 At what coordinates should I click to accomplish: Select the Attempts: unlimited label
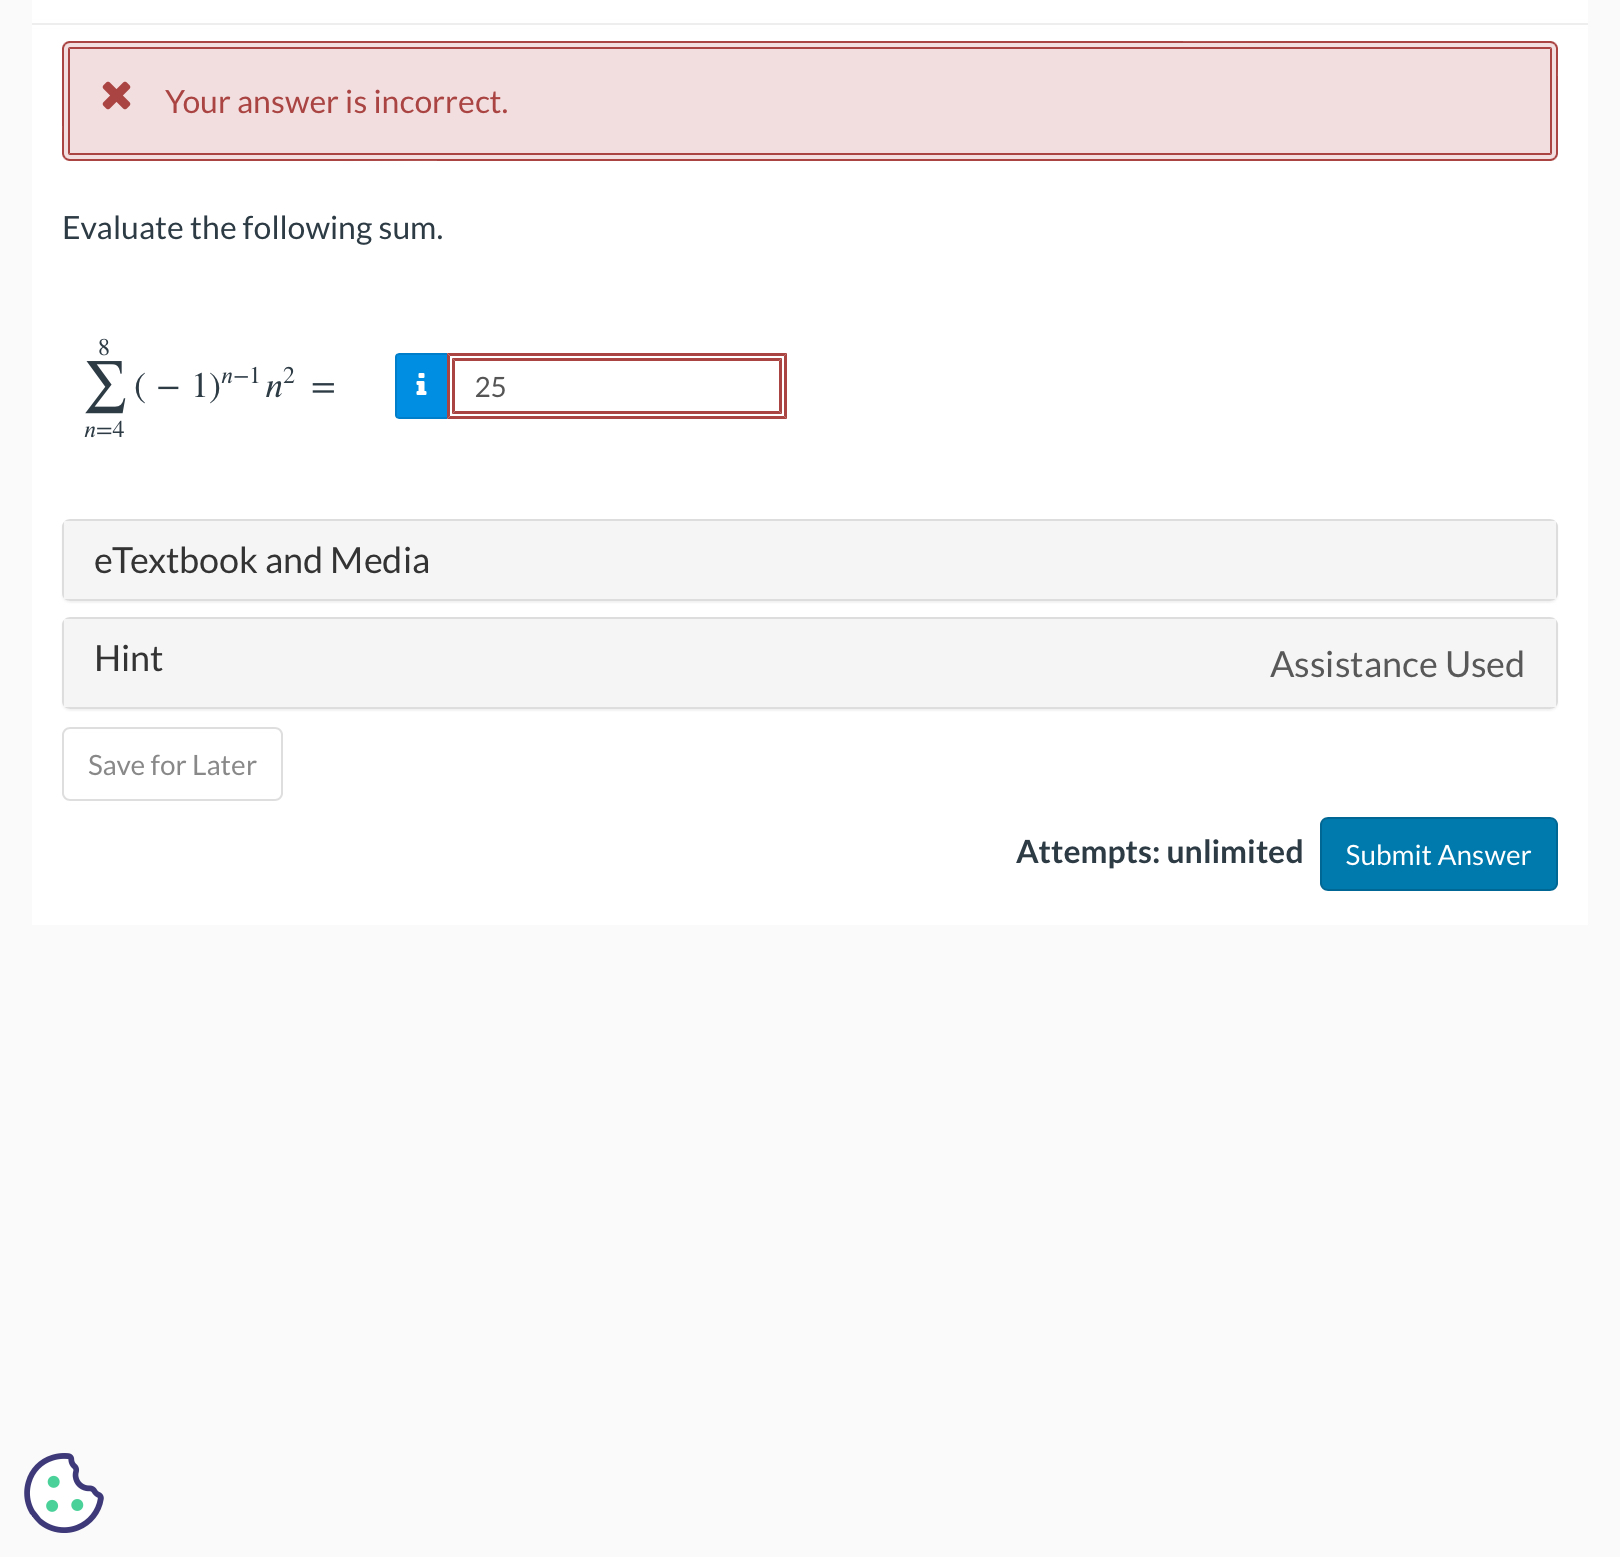[x=1158, y=852]
